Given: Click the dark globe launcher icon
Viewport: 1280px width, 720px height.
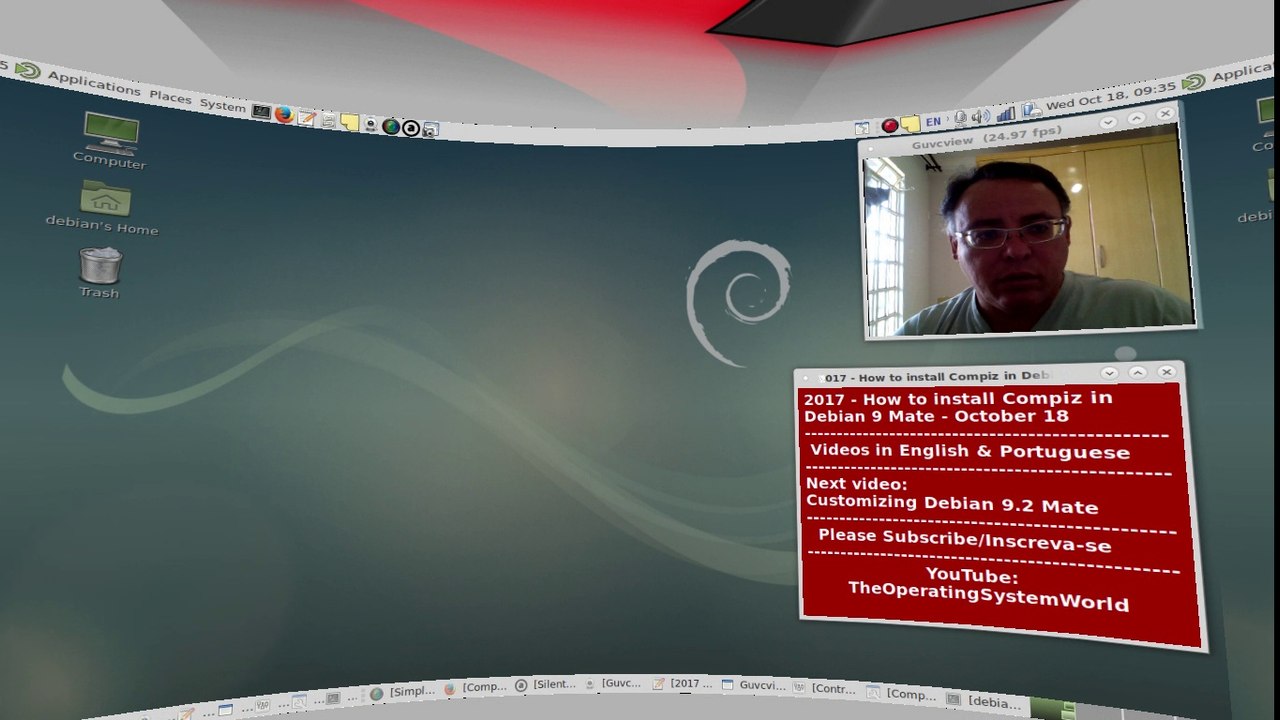Looking at the screenshot, I should click(x=390, y=126).
